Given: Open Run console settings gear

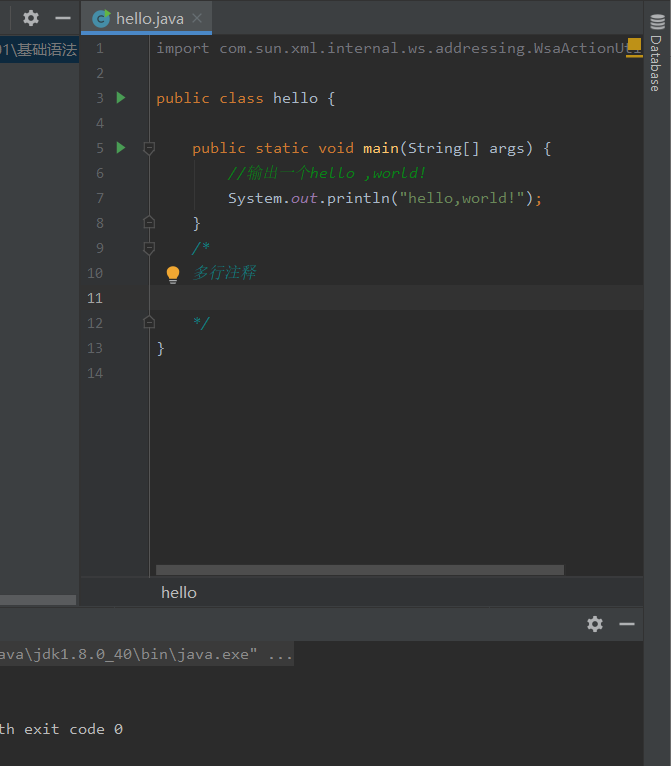Looking at the screenshot, I should click(595, 624).
